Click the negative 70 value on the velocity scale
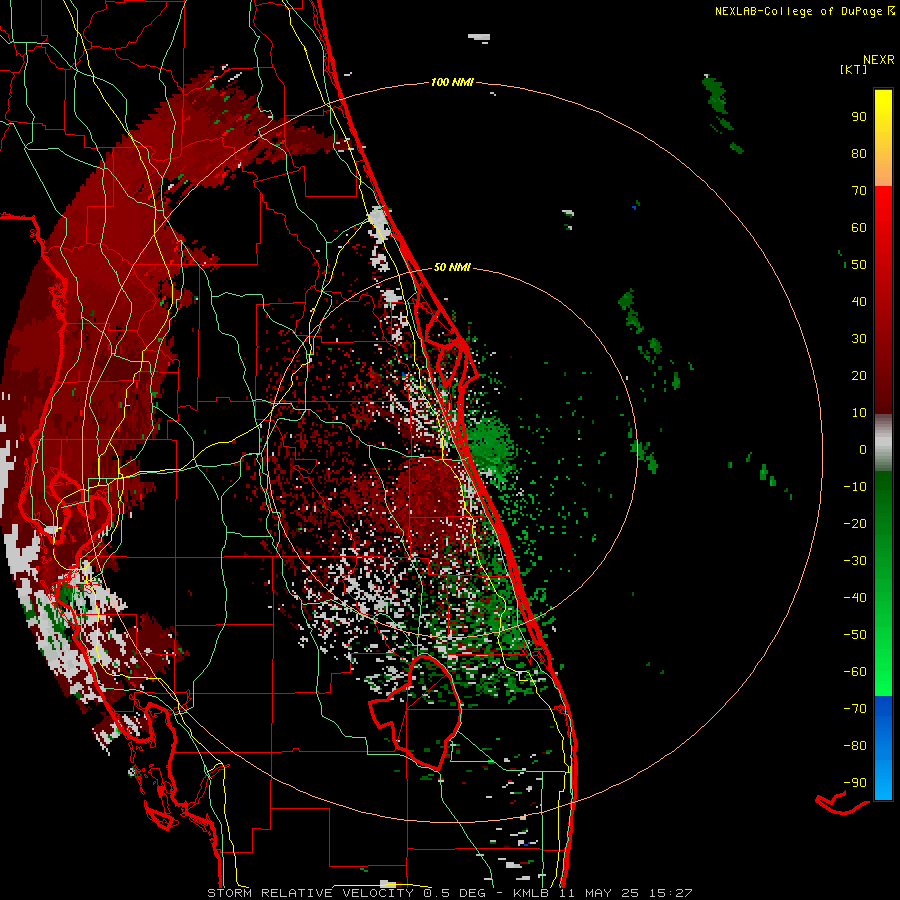900x900 pixels. (855, 708)
